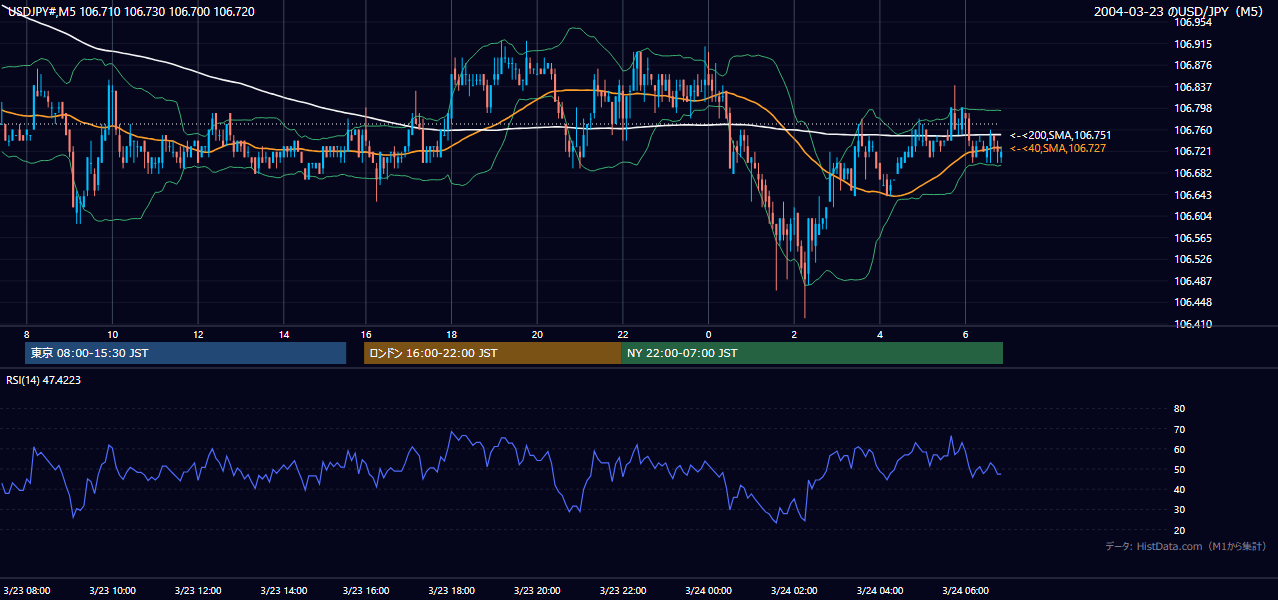Click the RSI axis value 20

coord(1179,530)
